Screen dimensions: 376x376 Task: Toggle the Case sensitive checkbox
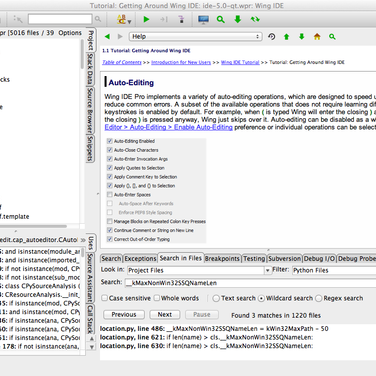coord(105,298)
